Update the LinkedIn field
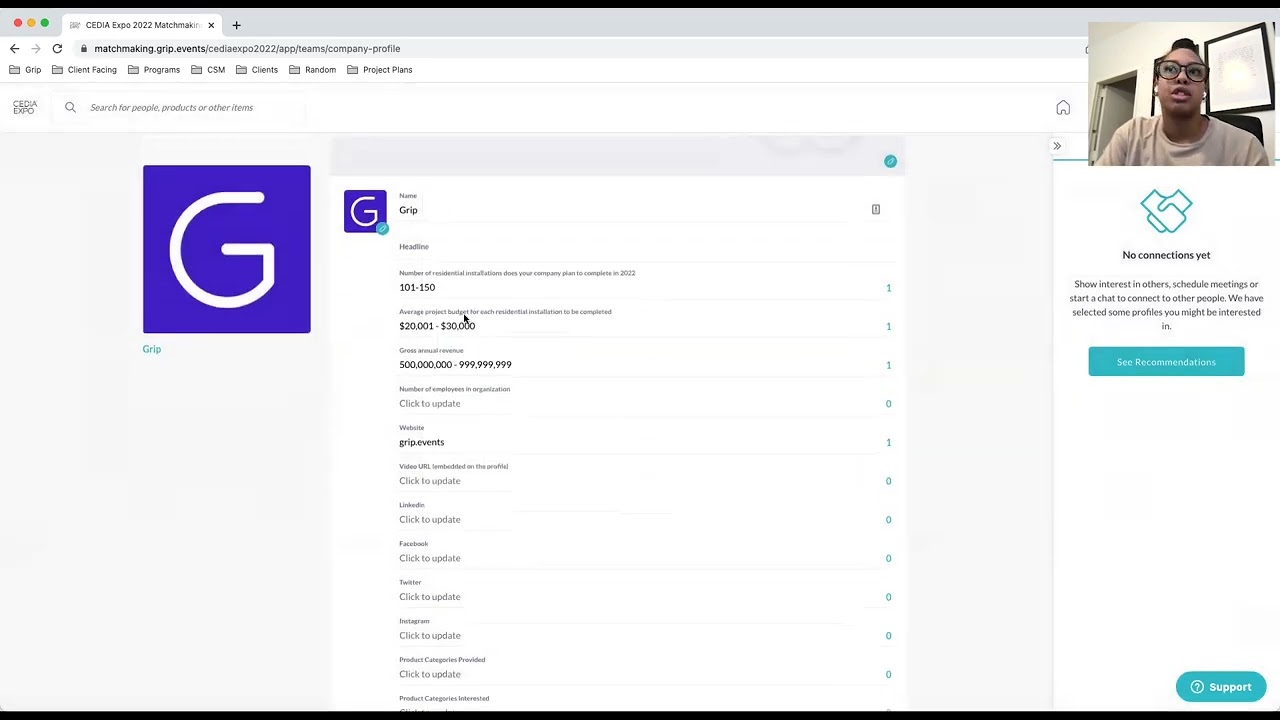The width and height of the screenshot is (1280, 720). tap(430, 519)
